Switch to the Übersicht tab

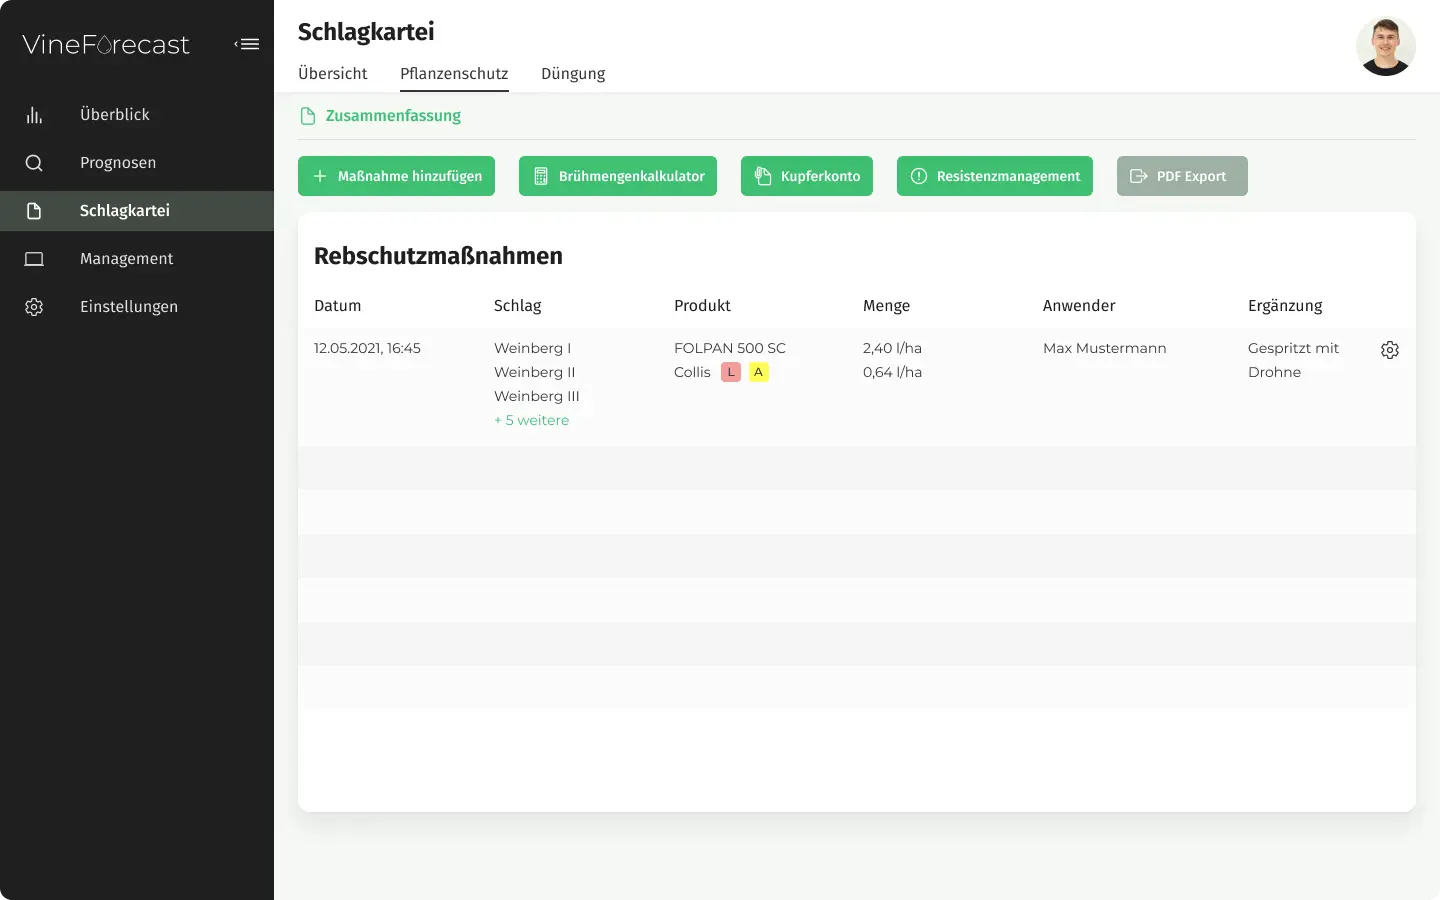pyautogui.click(x=332, y=74)
